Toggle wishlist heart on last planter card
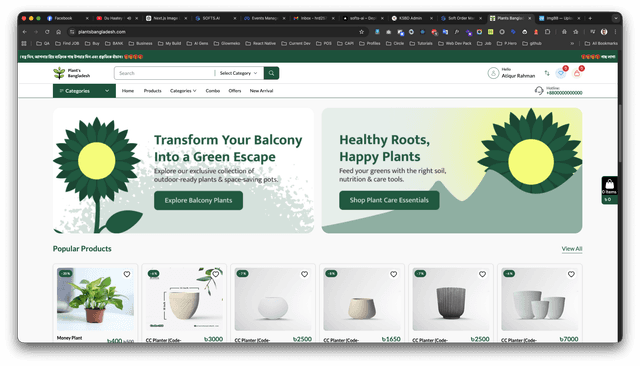This screenshot has height=366, width=640. [571, 274]
